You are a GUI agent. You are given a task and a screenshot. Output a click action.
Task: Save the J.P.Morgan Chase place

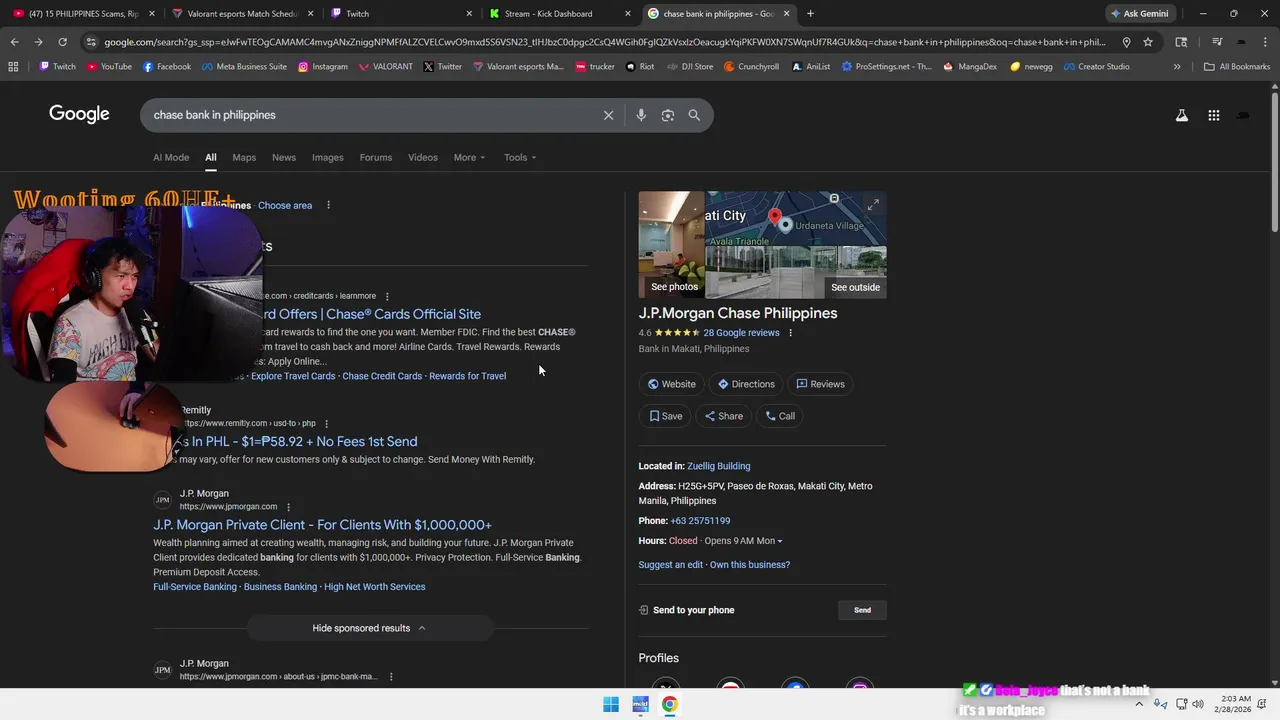[666, 416]
